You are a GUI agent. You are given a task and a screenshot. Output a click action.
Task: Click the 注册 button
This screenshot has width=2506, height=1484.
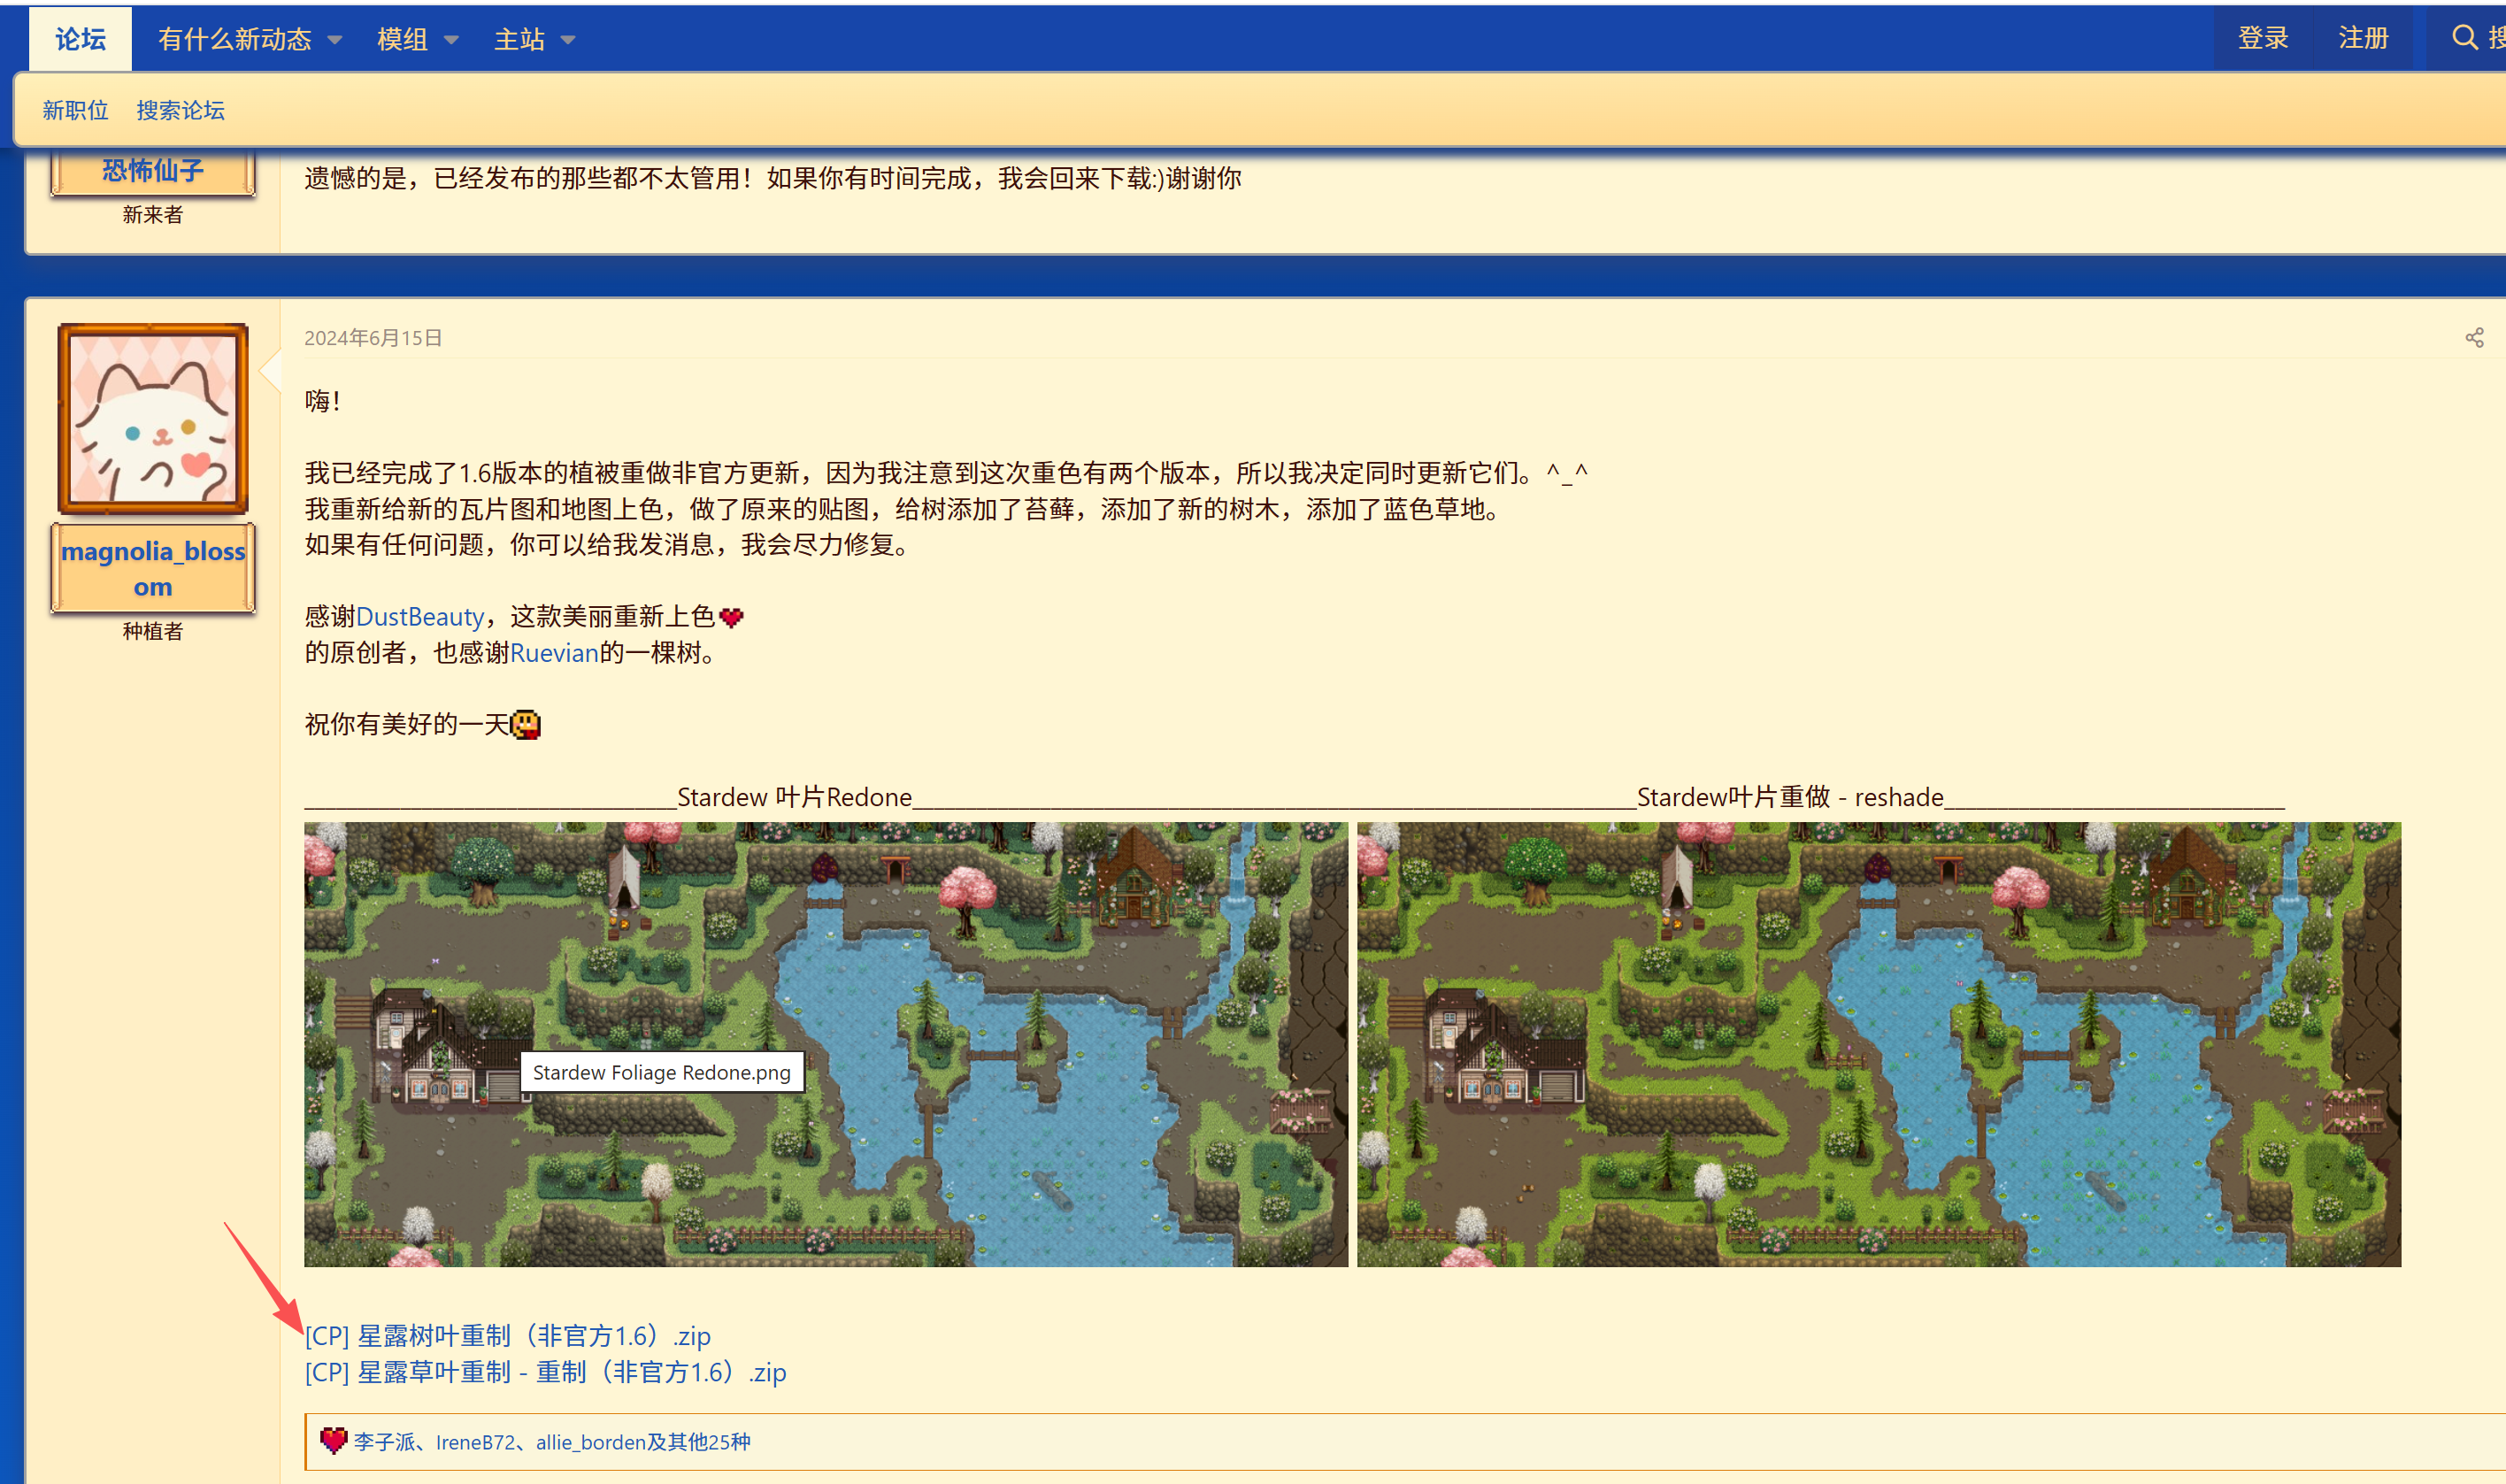coord(2363,38)
